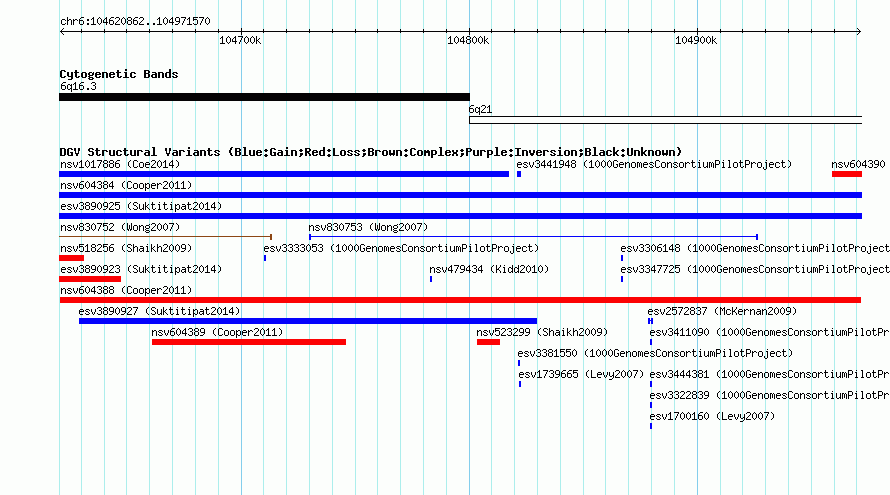Viewport: 890px width, 495px height.
Task: Click the nsv1017886 (Coe2014) variant label
Action: coord(120,164)
